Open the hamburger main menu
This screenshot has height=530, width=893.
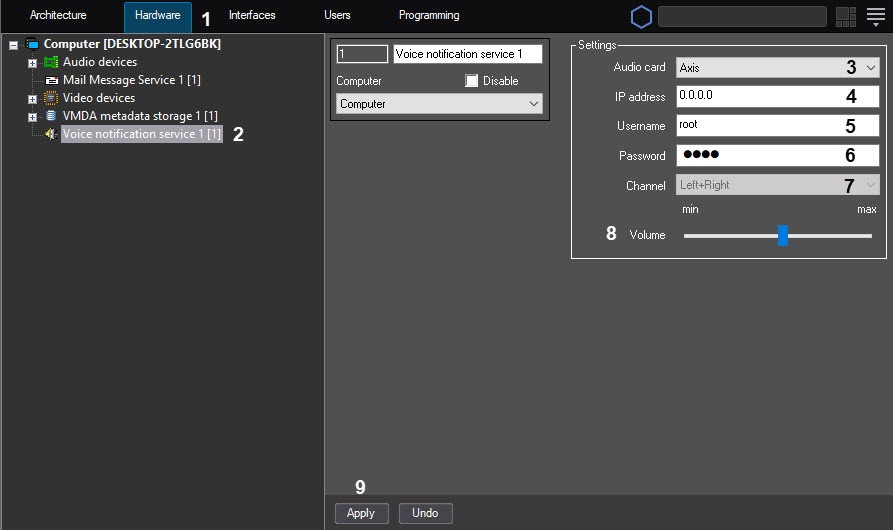875,17
